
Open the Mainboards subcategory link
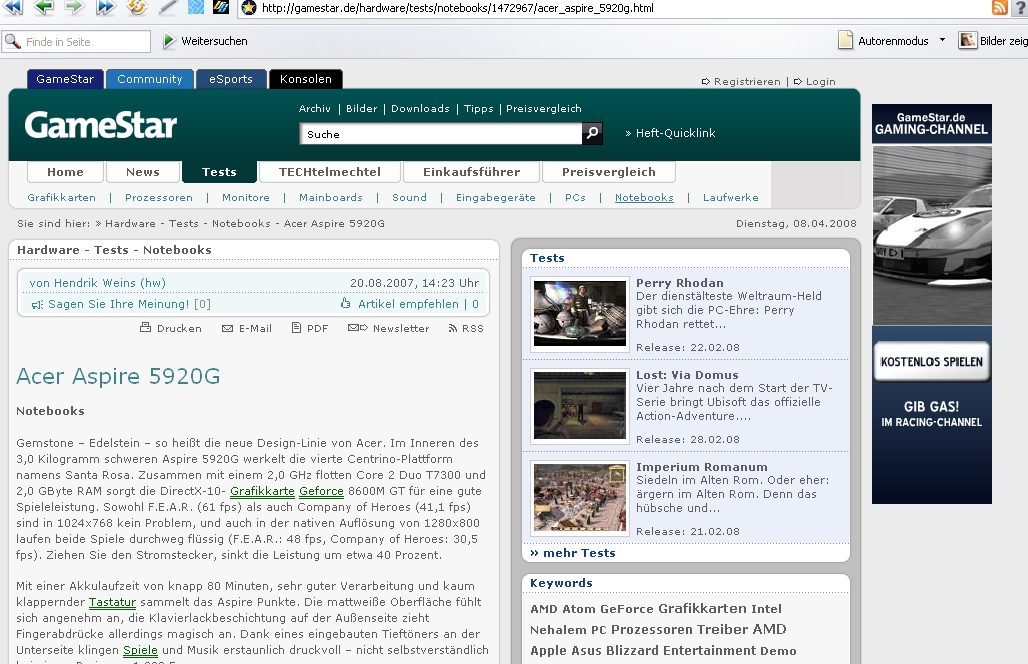click(330, 197)
